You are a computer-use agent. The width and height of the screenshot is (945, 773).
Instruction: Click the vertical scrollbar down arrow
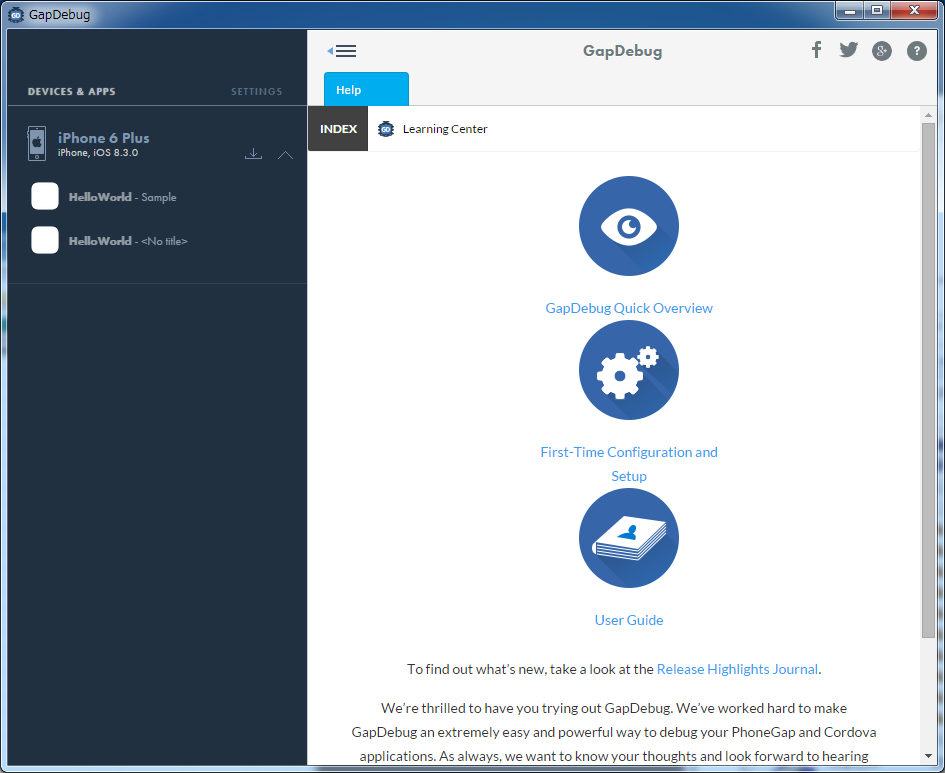pyautogui.click(x=928, y=756)
